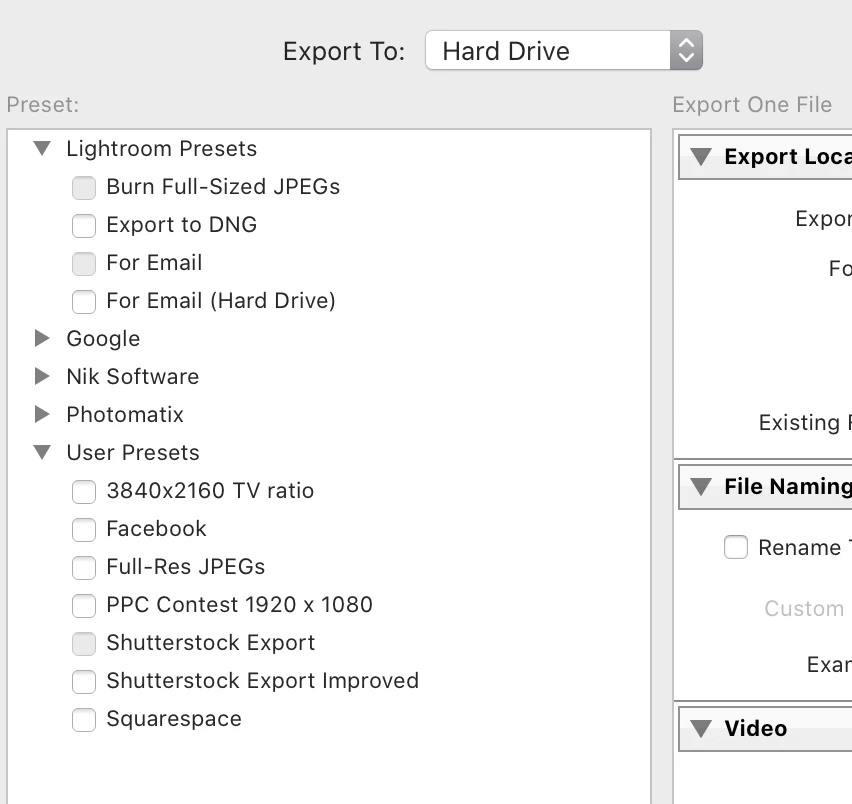Click the Photomatix group label
This screenshot has height=804, width=852.
click(x=125, y=414)
